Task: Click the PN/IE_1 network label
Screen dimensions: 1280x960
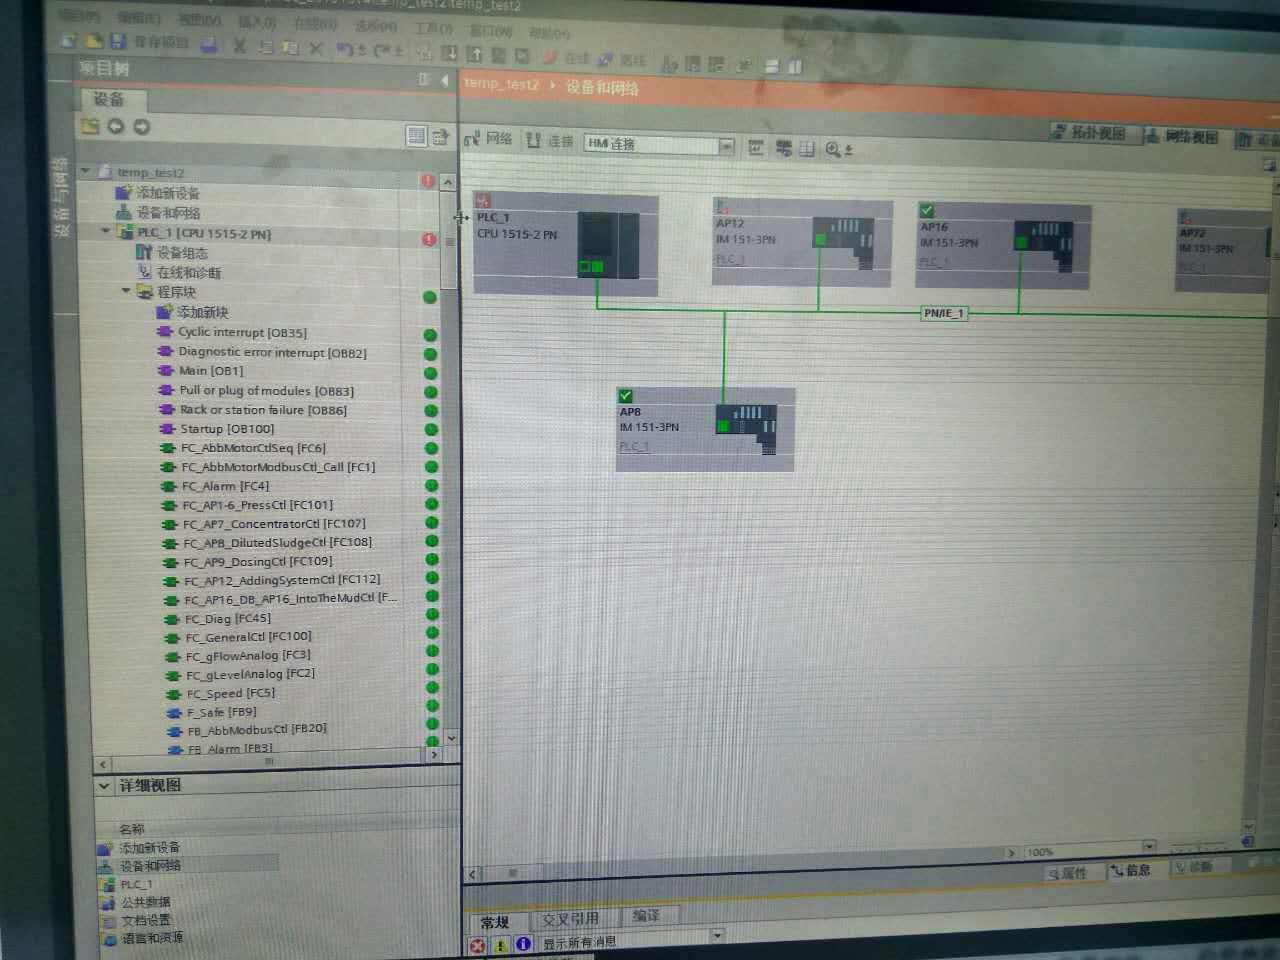Action: [x=944, y=313]
